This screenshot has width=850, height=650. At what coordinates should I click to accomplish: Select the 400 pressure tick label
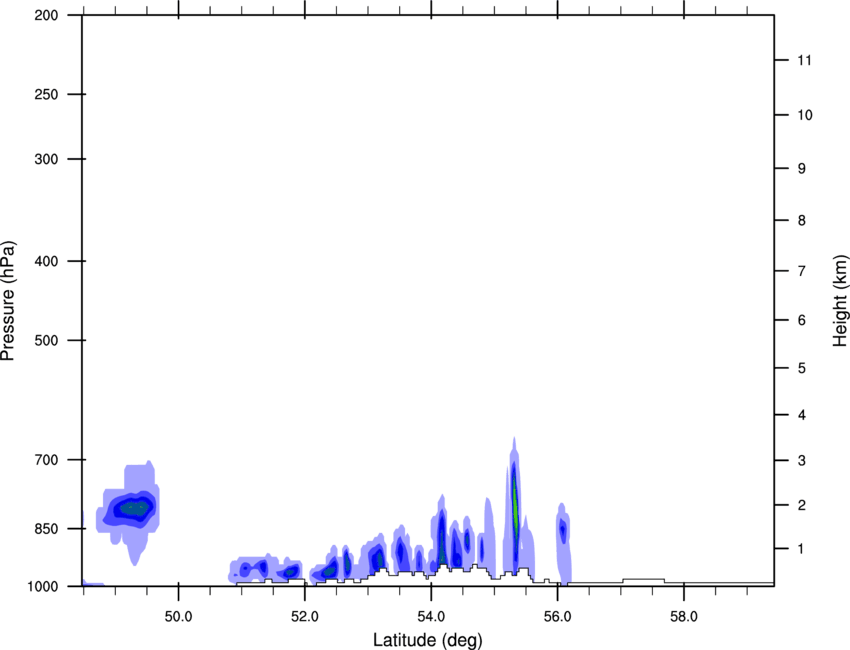pyautogui.click(x=46, y=261)
